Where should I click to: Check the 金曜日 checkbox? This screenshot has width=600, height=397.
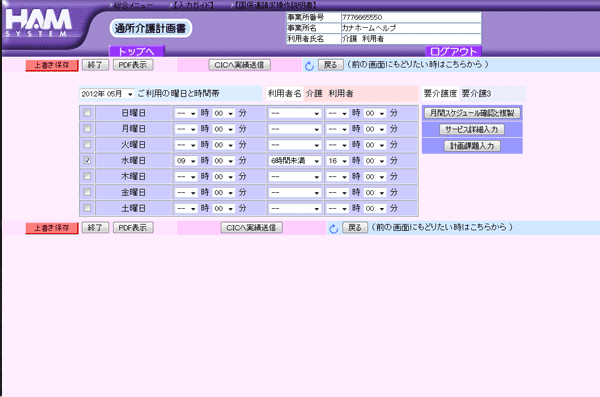(x=87, y=192)
